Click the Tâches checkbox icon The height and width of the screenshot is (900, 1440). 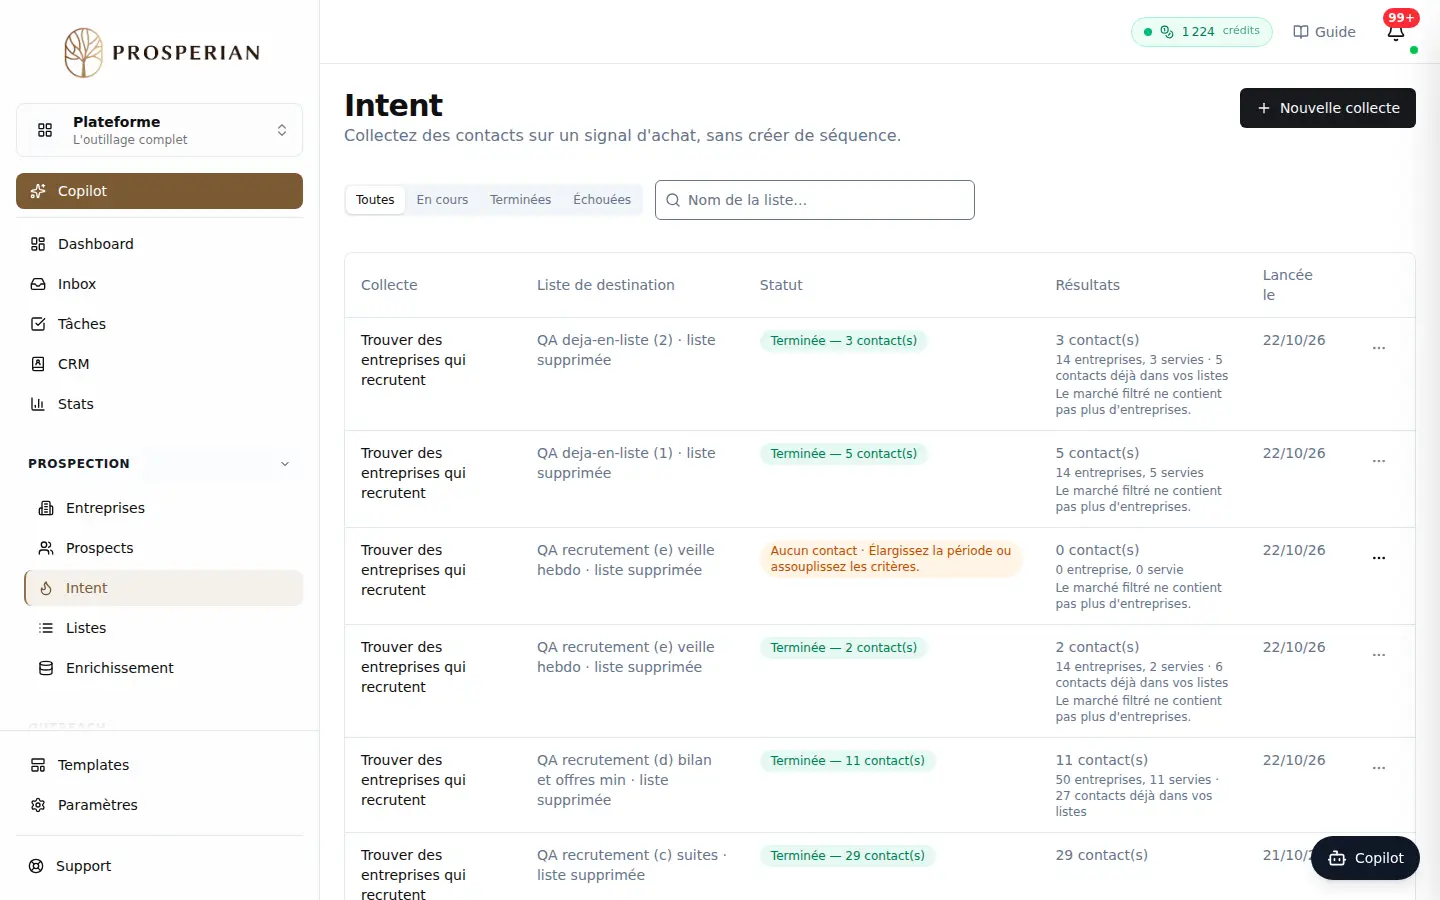point(38,324)
